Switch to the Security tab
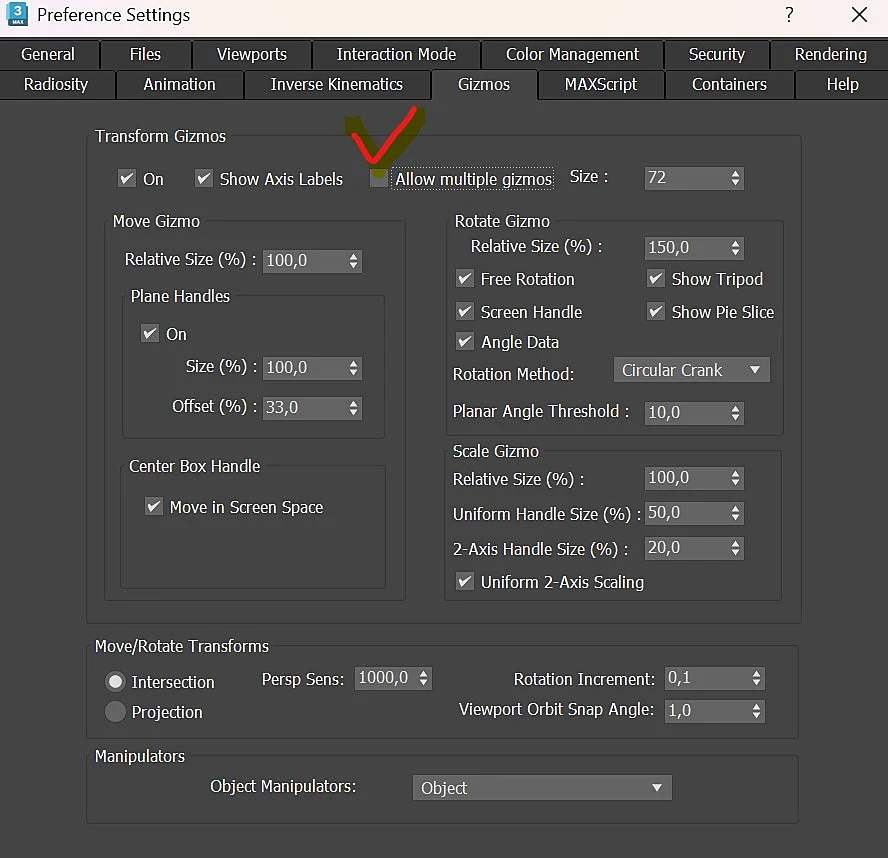This screenshot has height=858, width=888. click(716, 54)
